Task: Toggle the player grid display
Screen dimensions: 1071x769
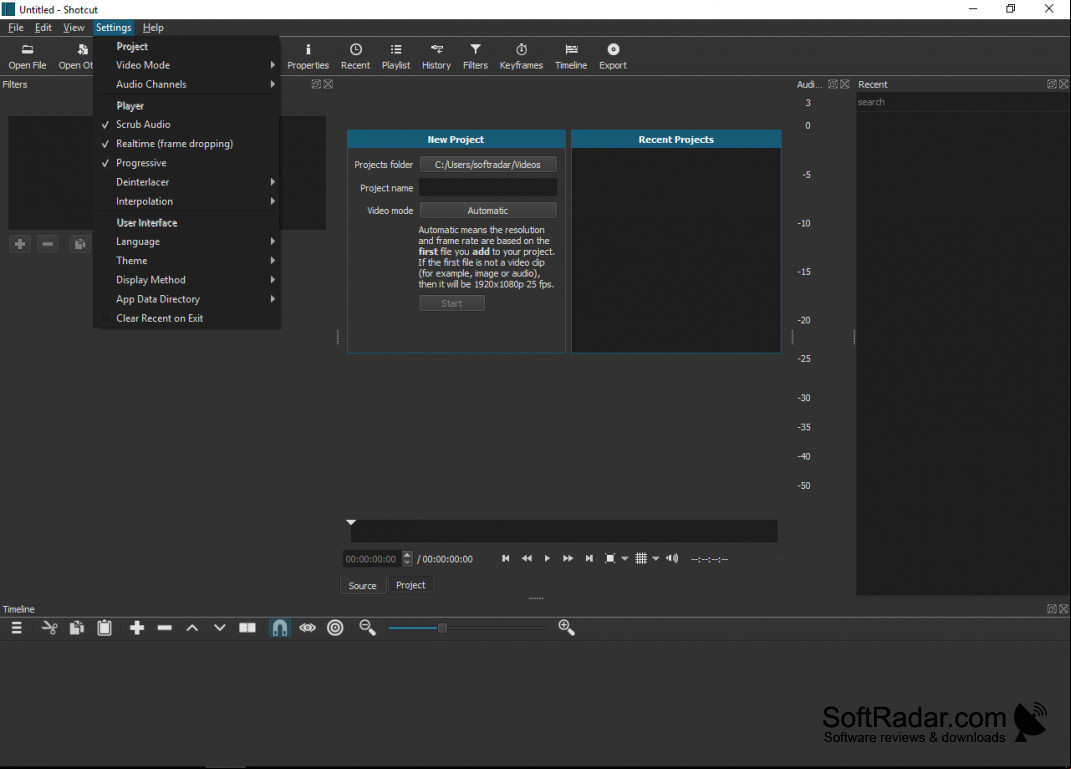Action: coord(641,559)
